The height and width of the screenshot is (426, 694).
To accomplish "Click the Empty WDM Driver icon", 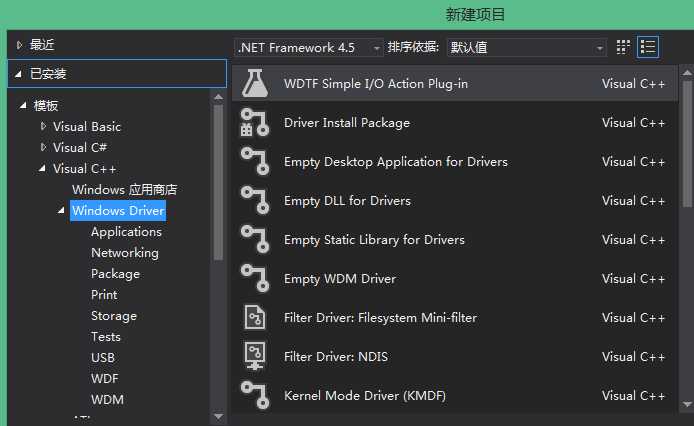I will [x=255, y=279].
